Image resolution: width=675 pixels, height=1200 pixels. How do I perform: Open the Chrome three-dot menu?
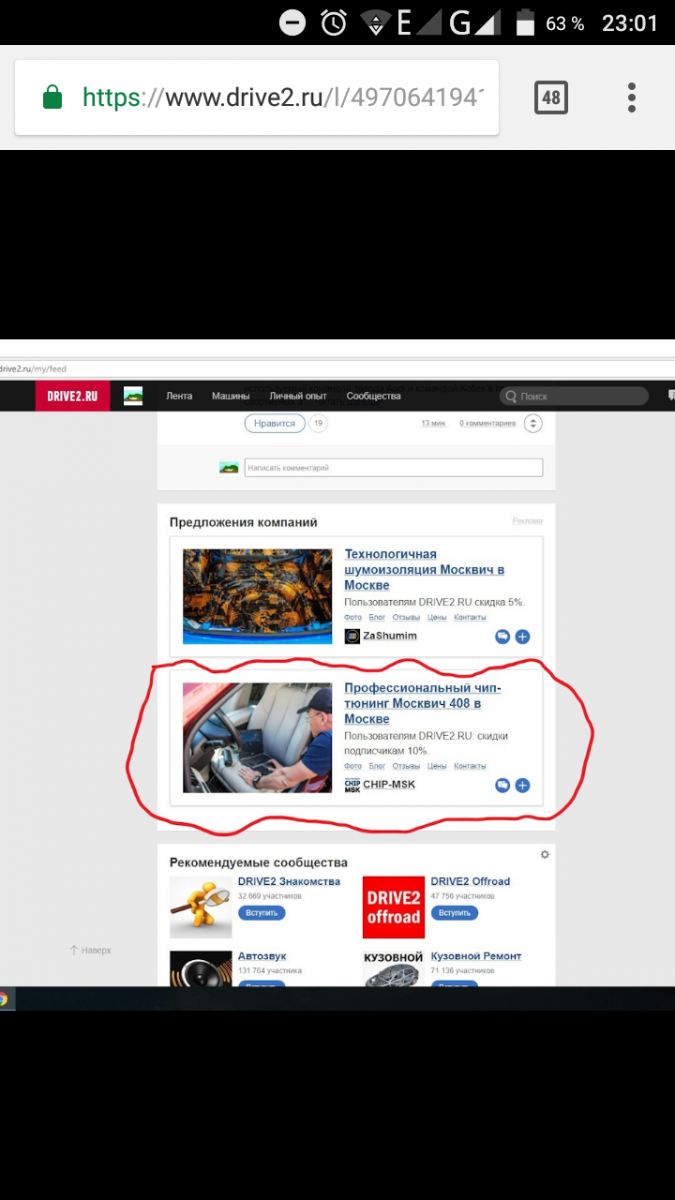[632, 98]
